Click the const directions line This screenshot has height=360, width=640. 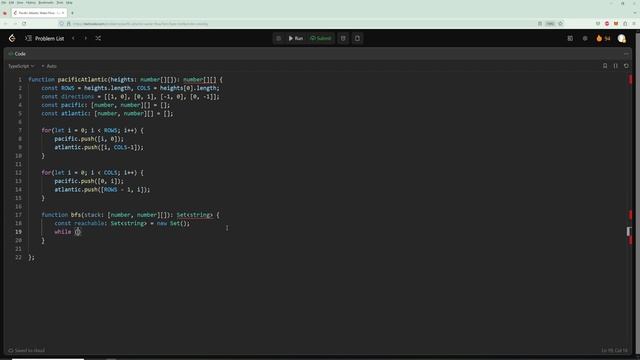(x=130, y=97)
